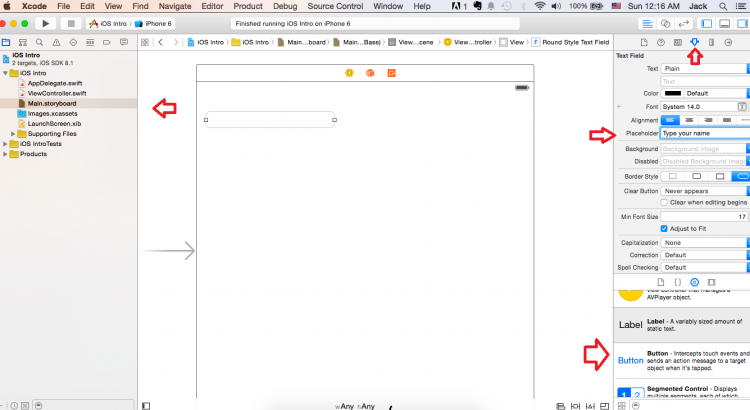Click the Run (play) button in toolbar
This screenshot has width=750, height=410.
click(x=44, y=22)
